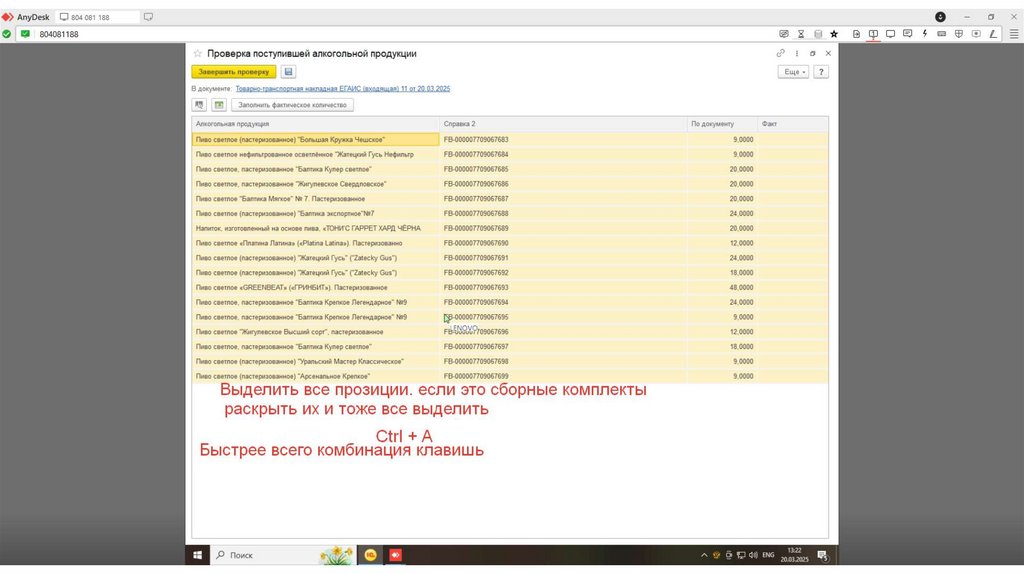Open AnyDesk permissions shield icon
The image size is (1024, 574).
click(x=959, y=34)
